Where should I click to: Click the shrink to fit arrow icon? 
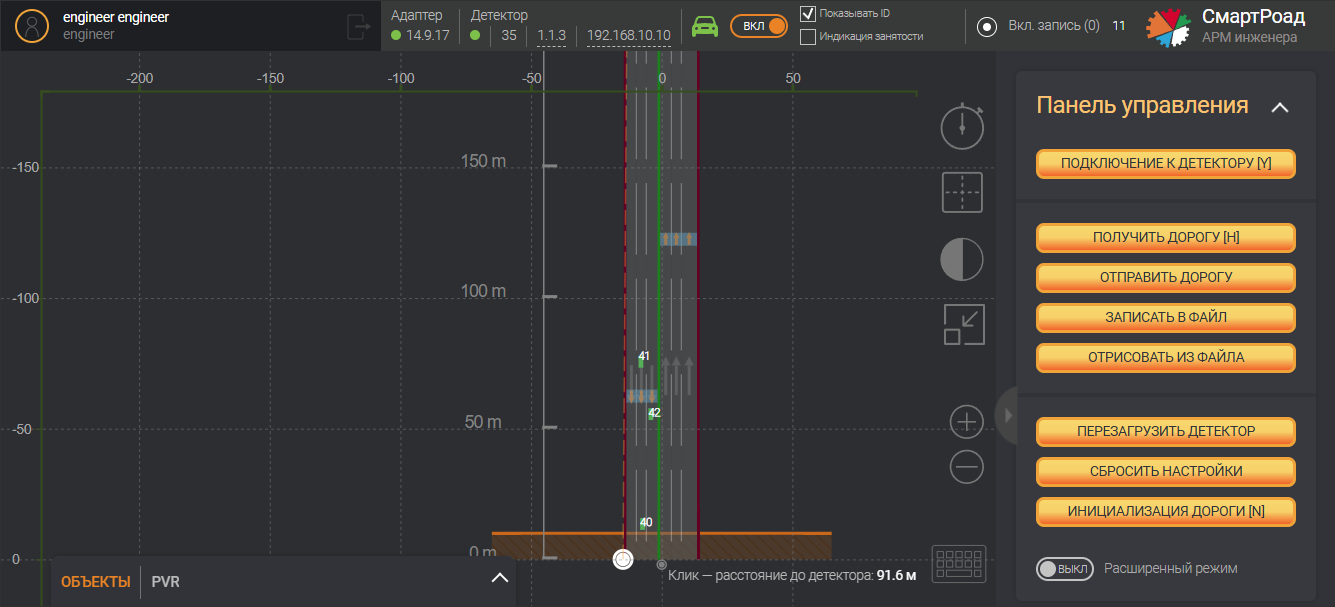tap(964, 325)
